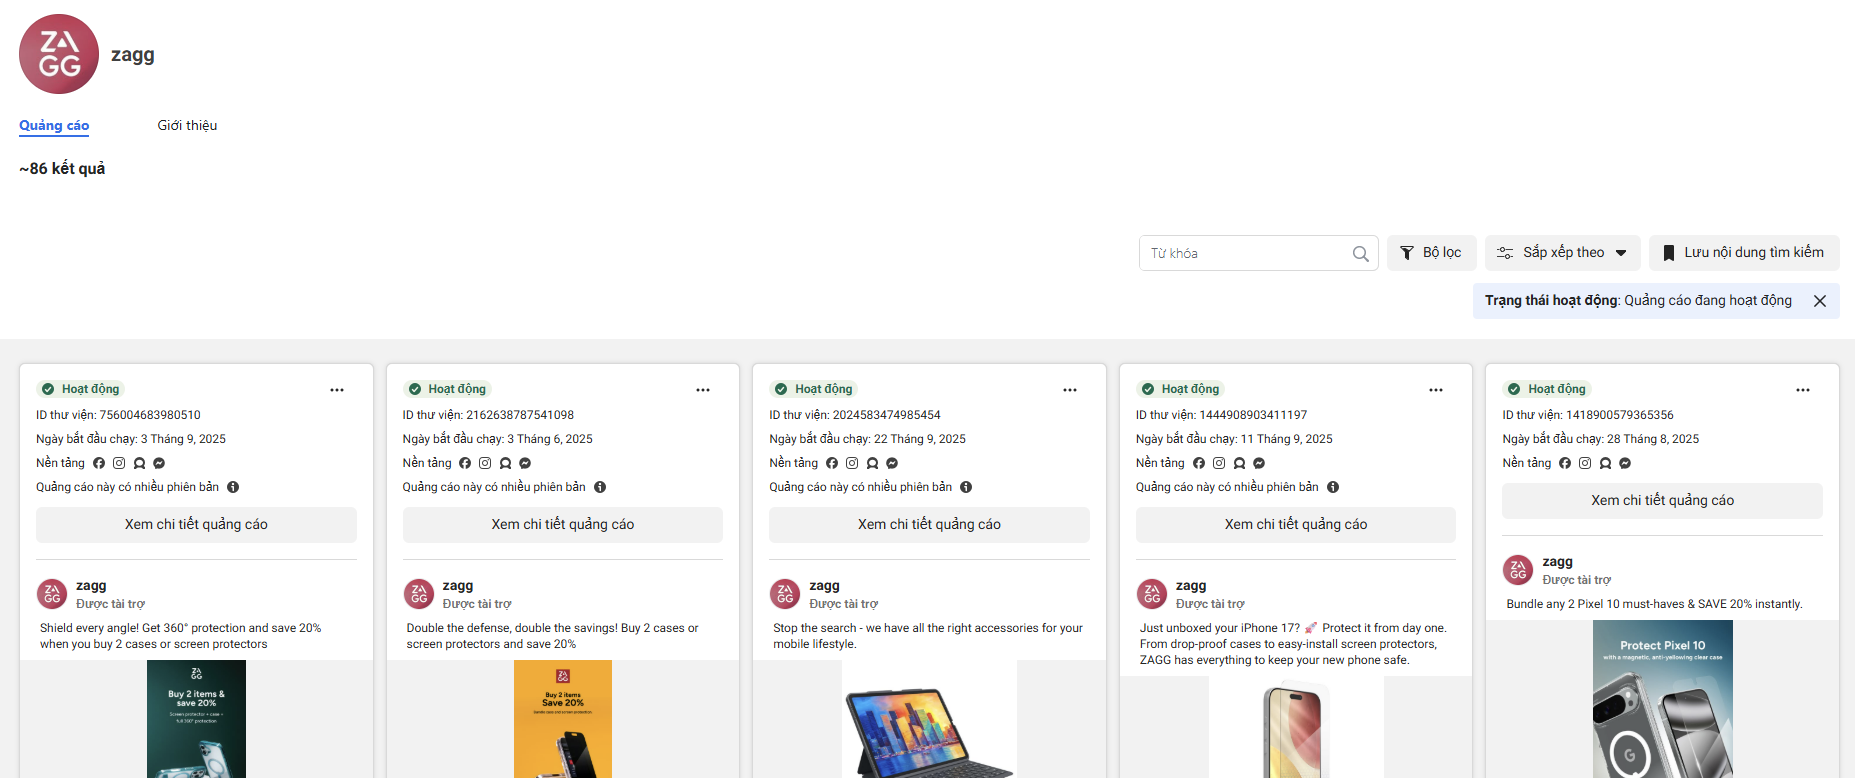This screenshot has width=1855, height=778.
Task: Click the Facebook platform icon on ad 756004683980510
Action: (99, 463)
